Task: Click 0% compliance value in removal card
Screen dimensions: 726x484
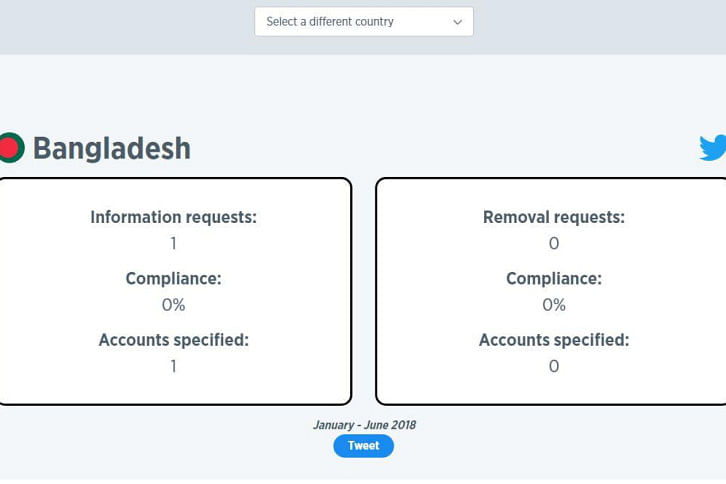Action: (x=554, y=305)
